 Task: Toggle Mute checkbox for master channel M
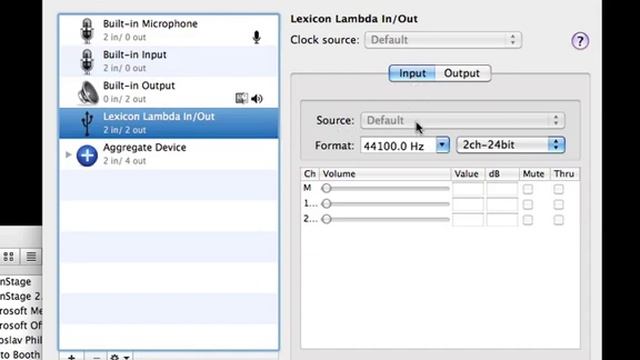(x=528, y=189)
